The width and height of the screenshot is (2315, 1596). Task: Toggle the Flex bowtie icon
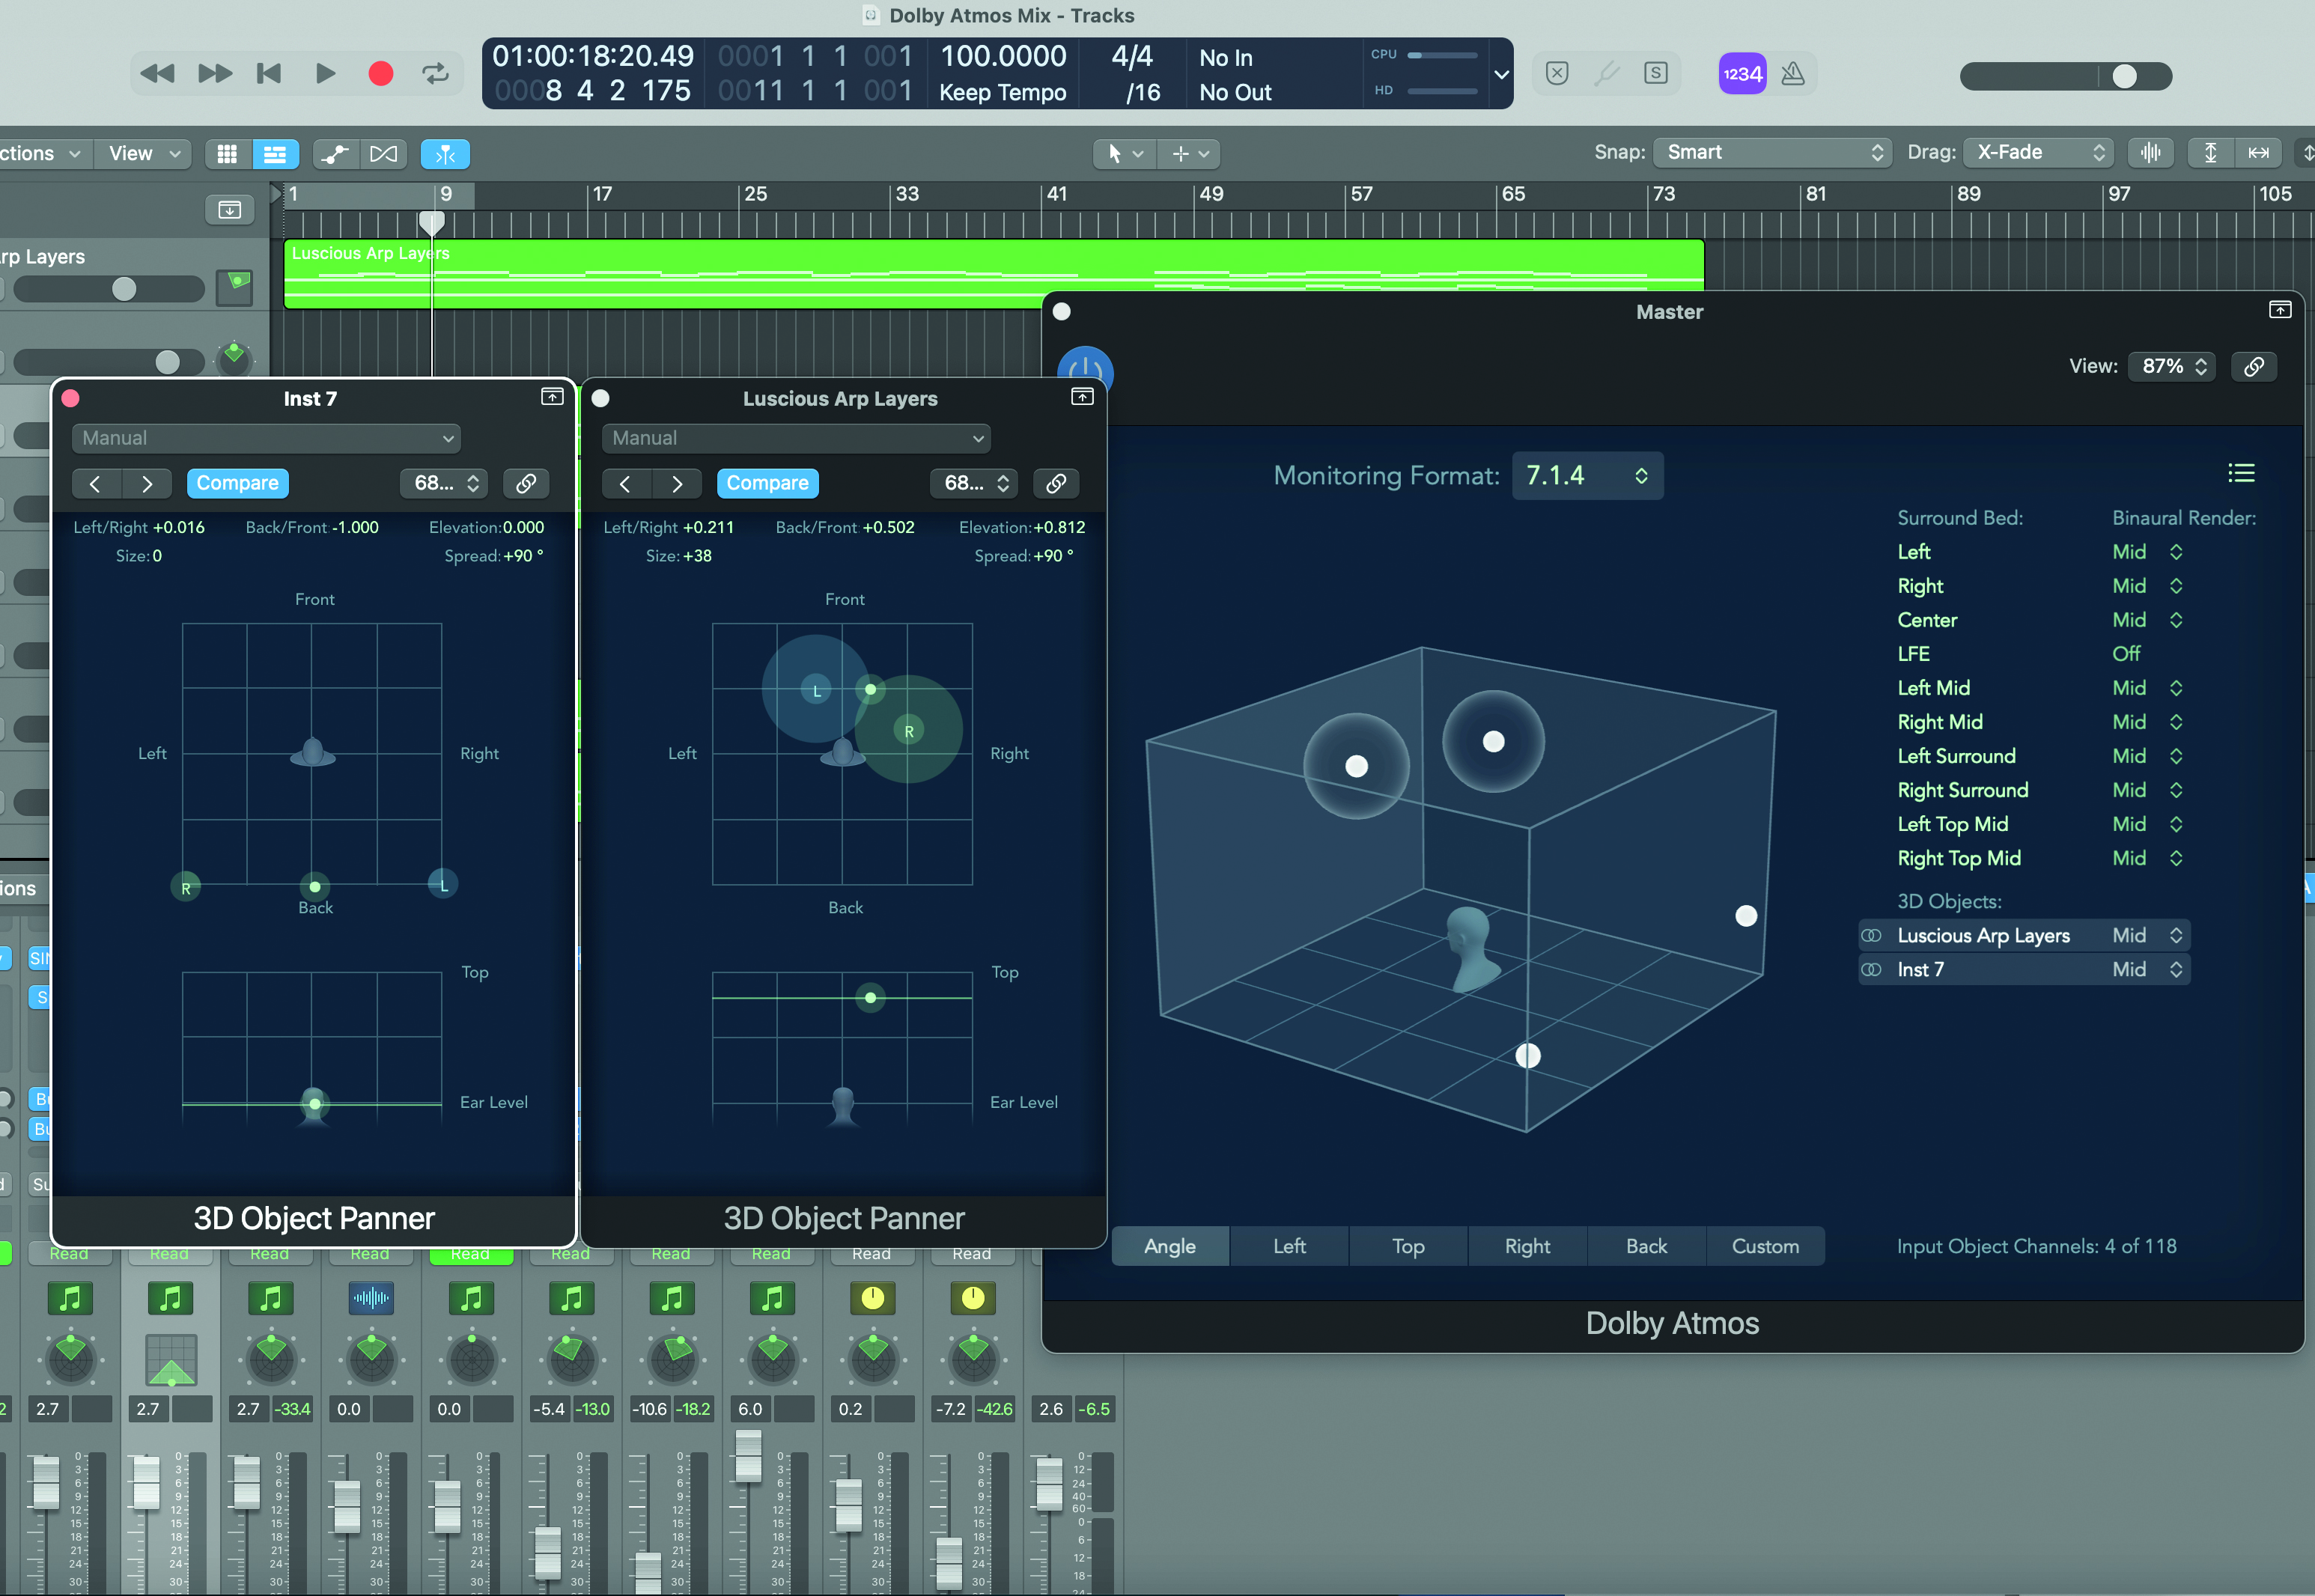(x=383, y=154)
